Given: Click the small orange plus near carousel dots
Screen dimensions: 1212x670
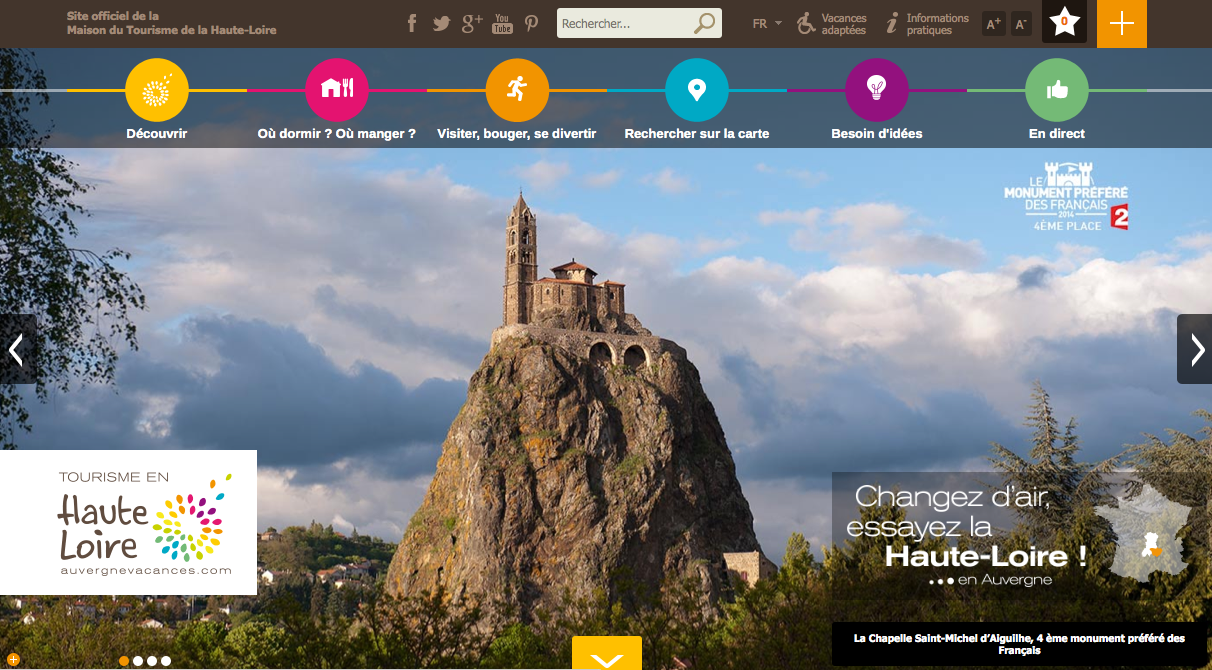Looking at the screenshot, I should [13, 660].
